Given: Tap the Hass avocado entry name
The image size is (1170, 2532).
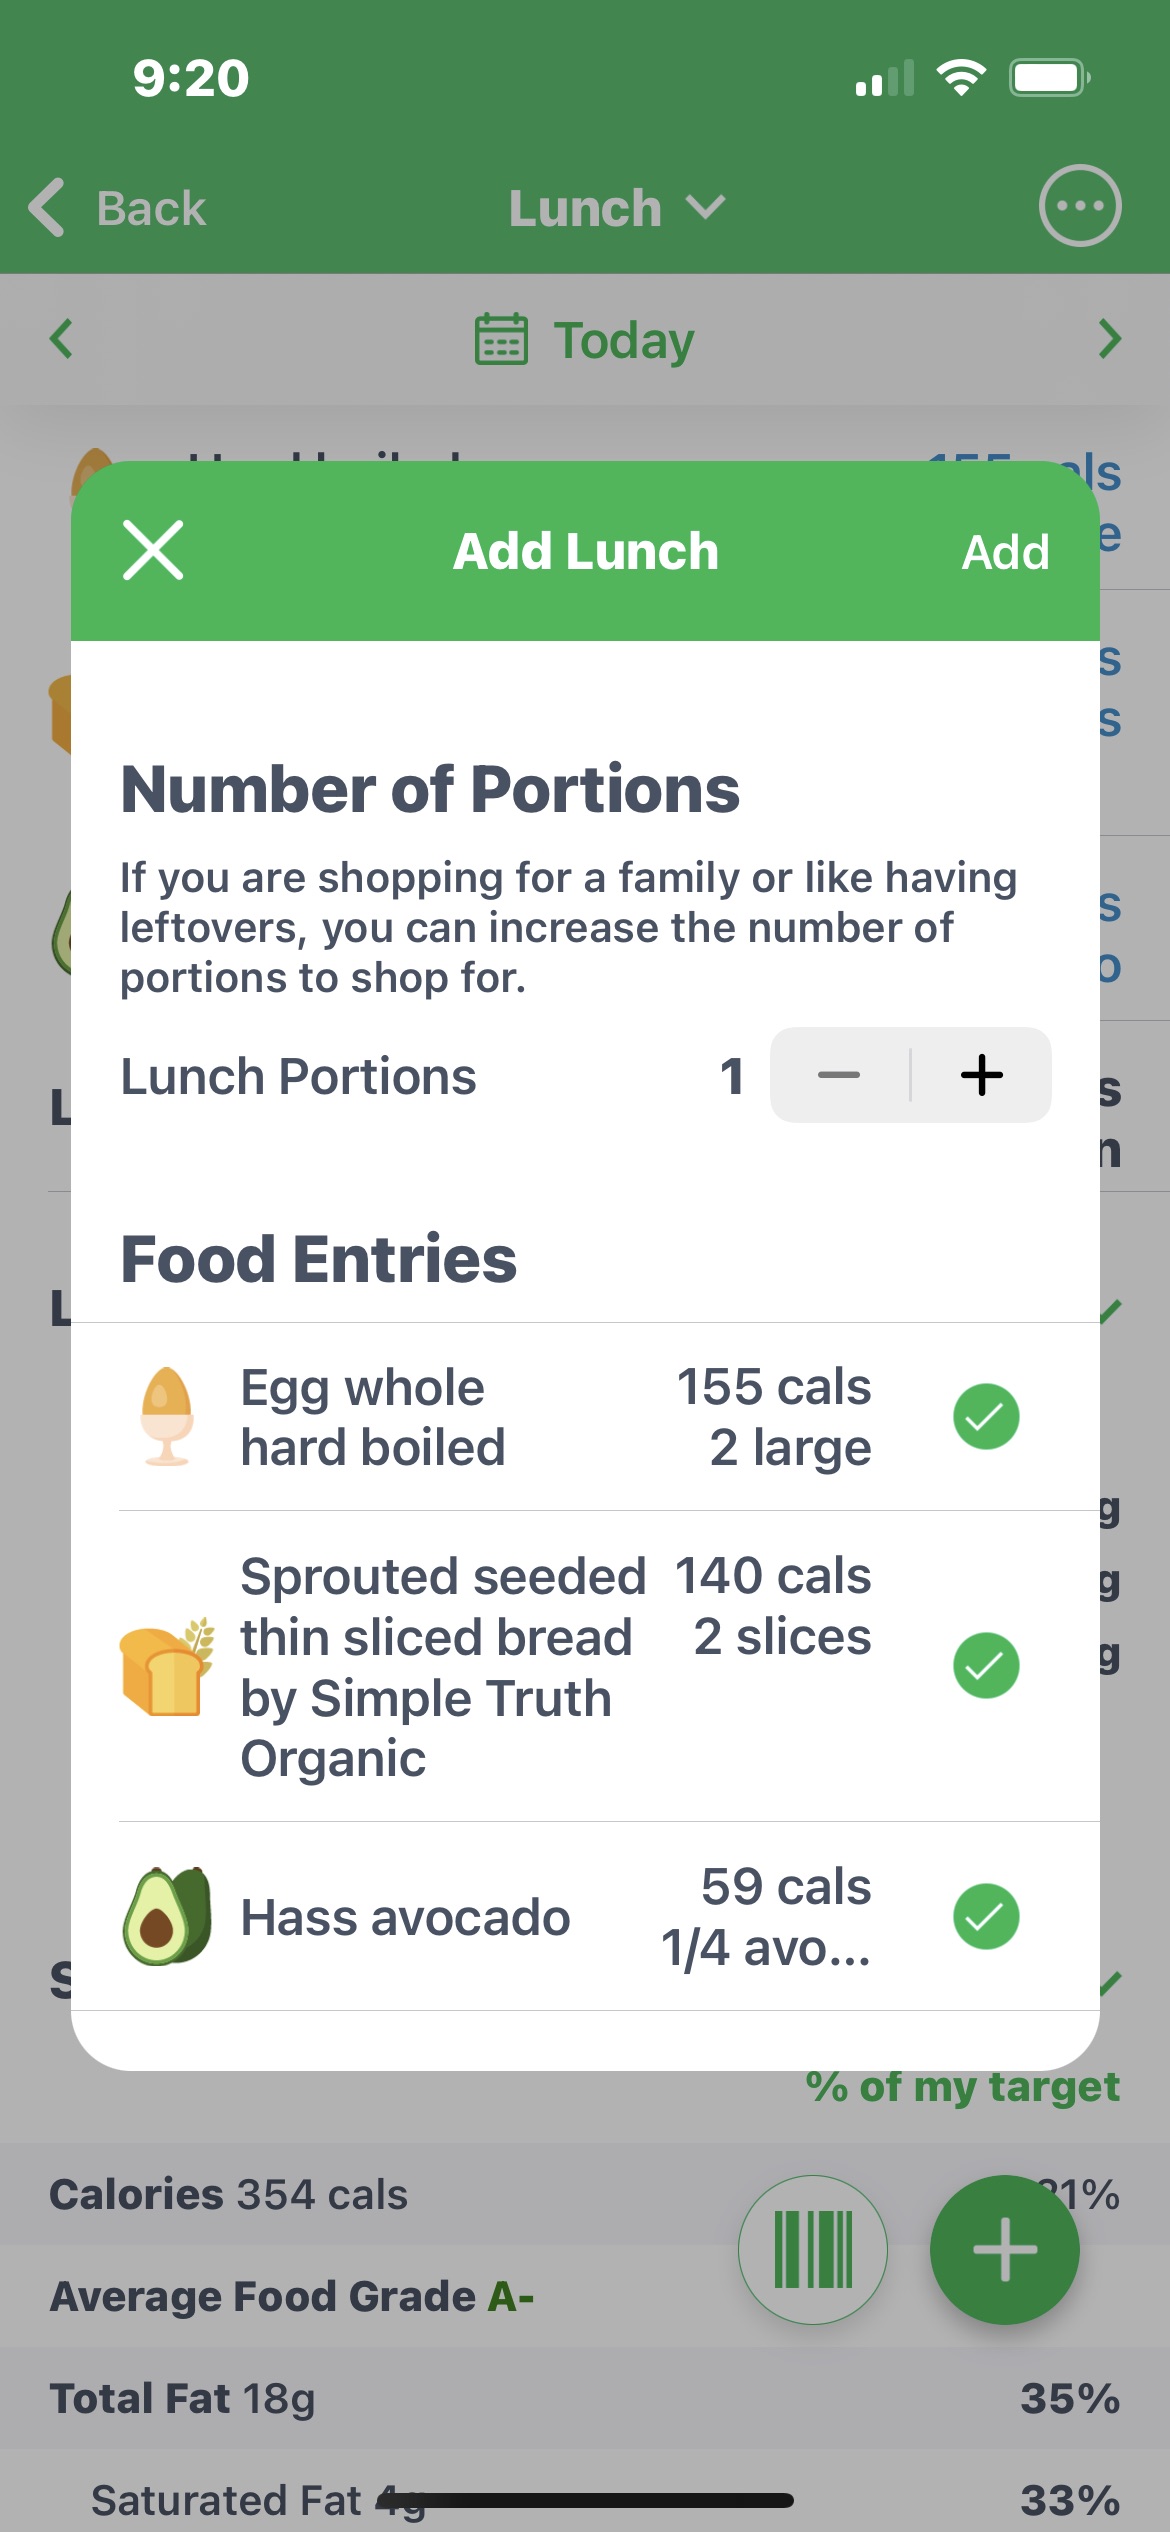Looking at the screenshot, I should pyautogui.click(x=405, y=1917).
